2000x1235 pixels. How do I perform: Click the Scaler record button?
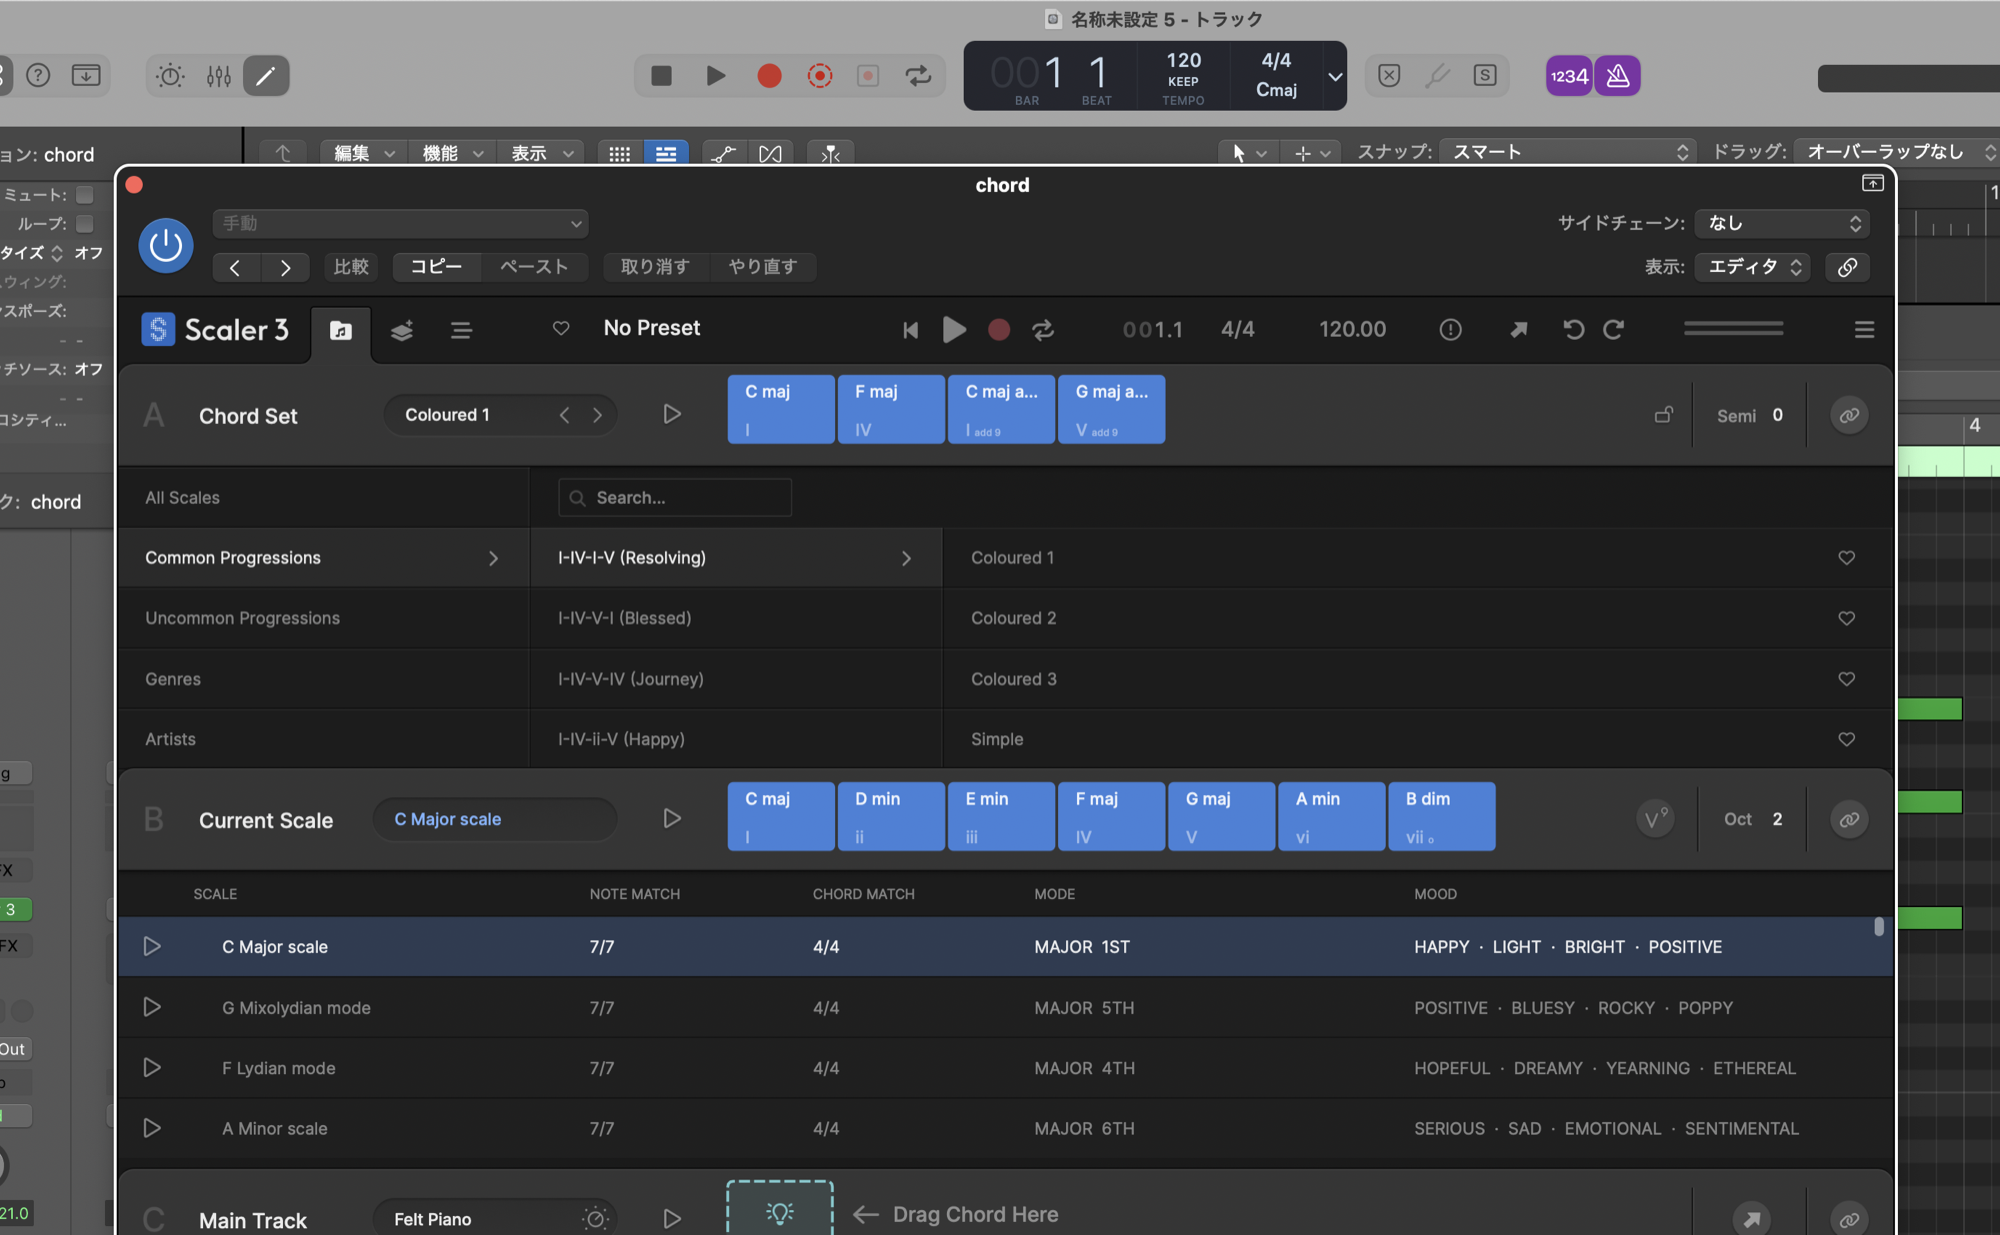(x=999, y=330)
